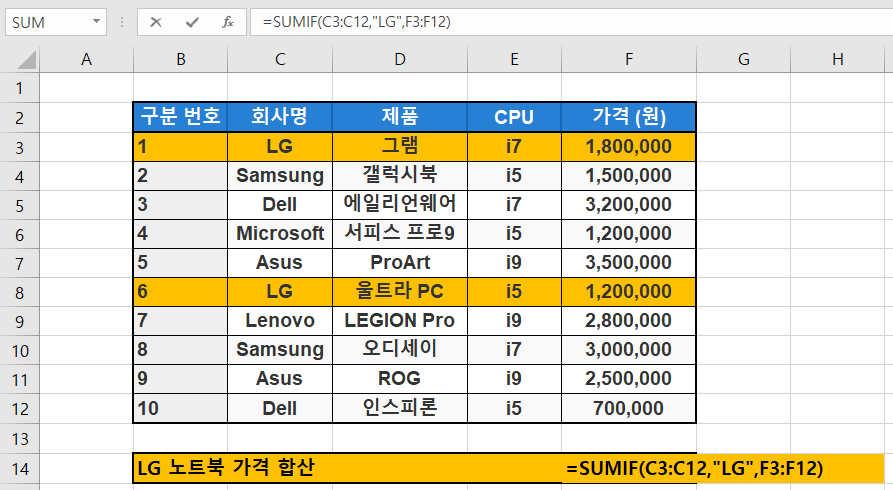Select the 3,000,000 price cell
The width and height of the screenshot is (893, 490).
tap(629, 350)
